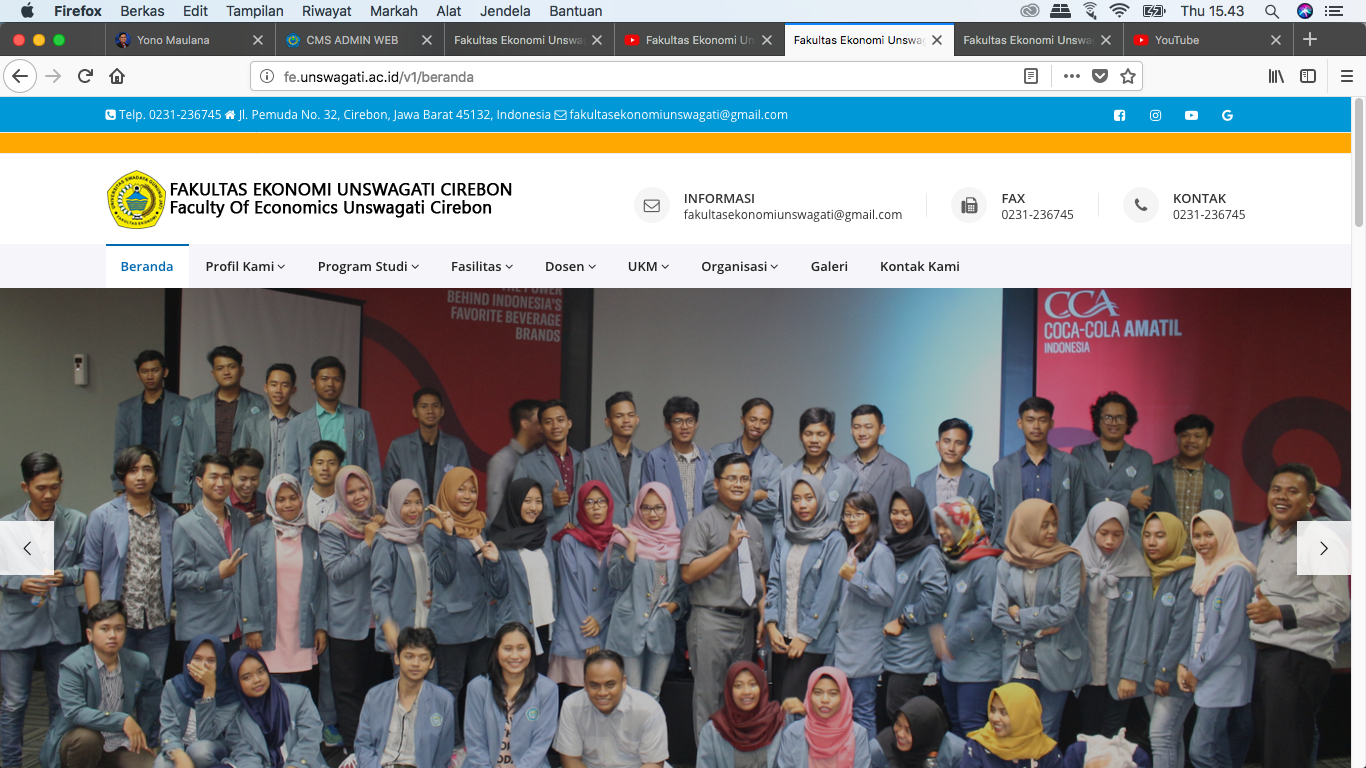
Task: Expand the UKM dropdown menu
Action: pos(648,266)
